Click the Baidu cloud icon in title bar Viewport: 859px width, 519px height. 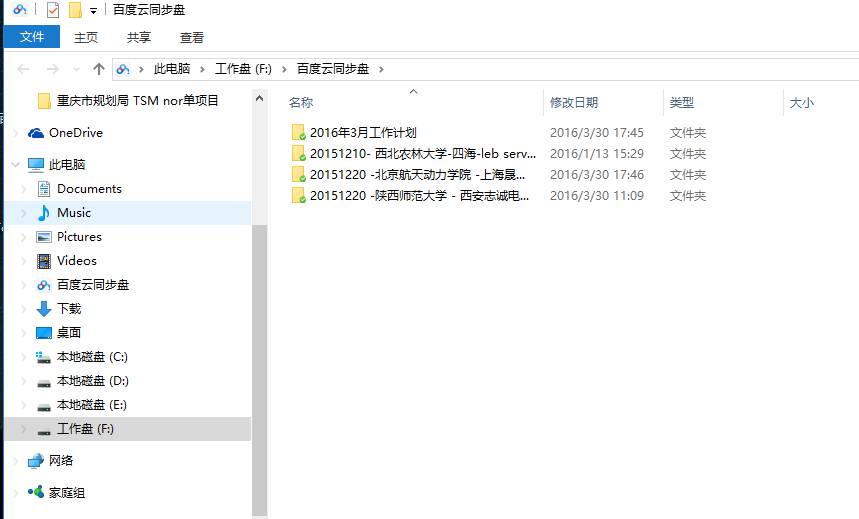click(20, 9)
